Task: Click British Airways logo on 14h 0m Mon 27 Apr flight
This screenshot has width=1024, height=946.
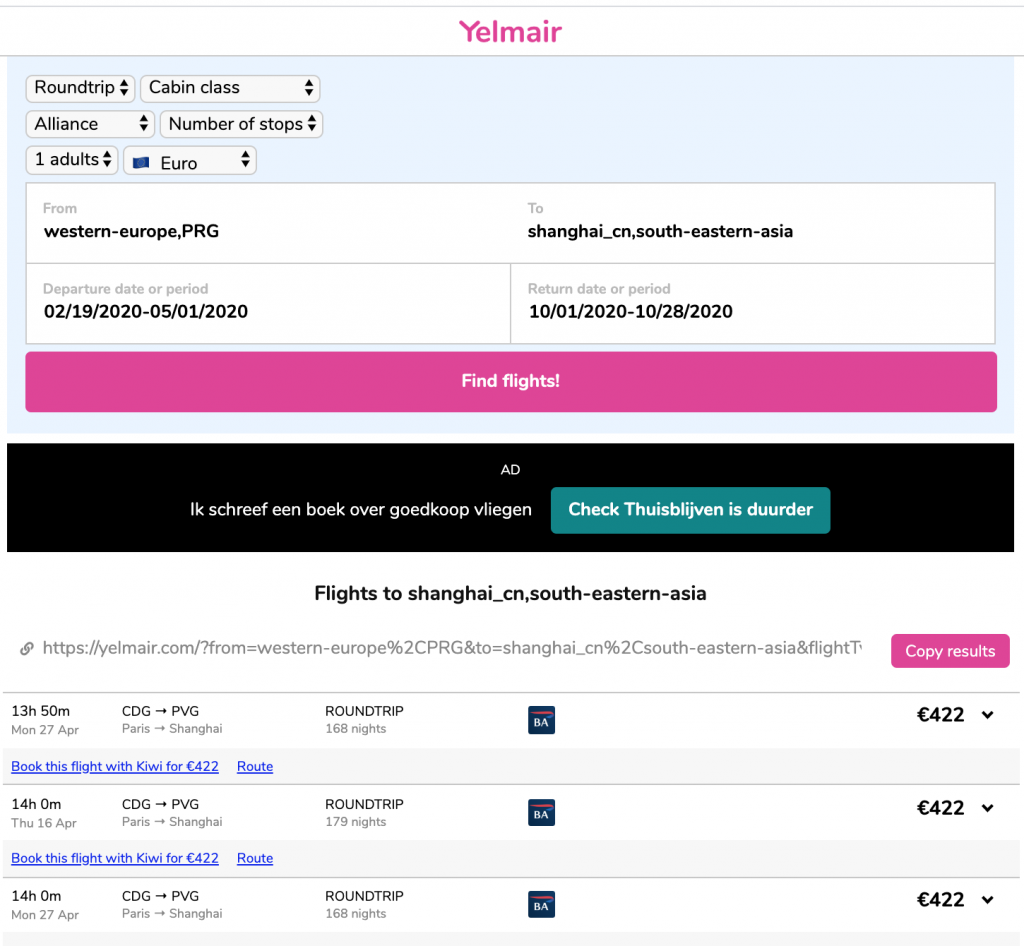Action: pos(541,905)
